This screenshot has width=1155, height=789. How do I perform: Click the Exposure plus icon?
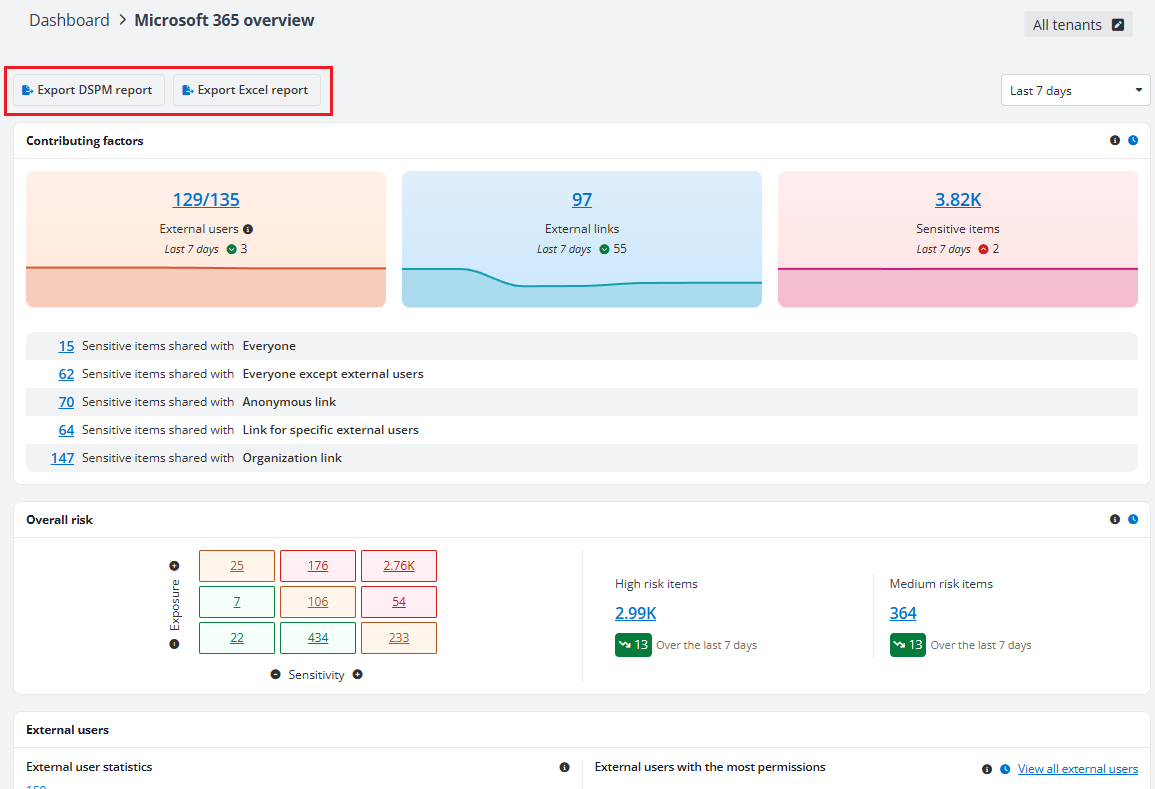(x=175, y=566)
